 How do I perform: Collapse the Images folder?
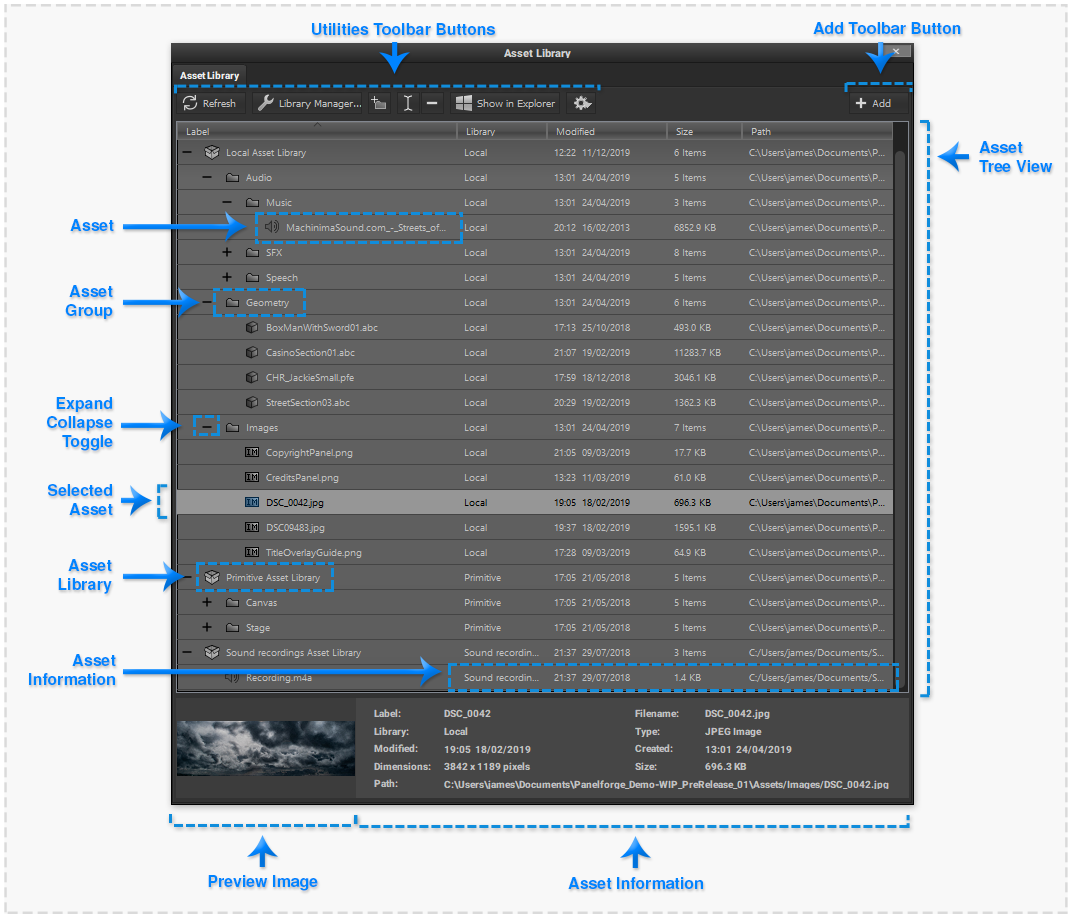(x=207, y=428)
